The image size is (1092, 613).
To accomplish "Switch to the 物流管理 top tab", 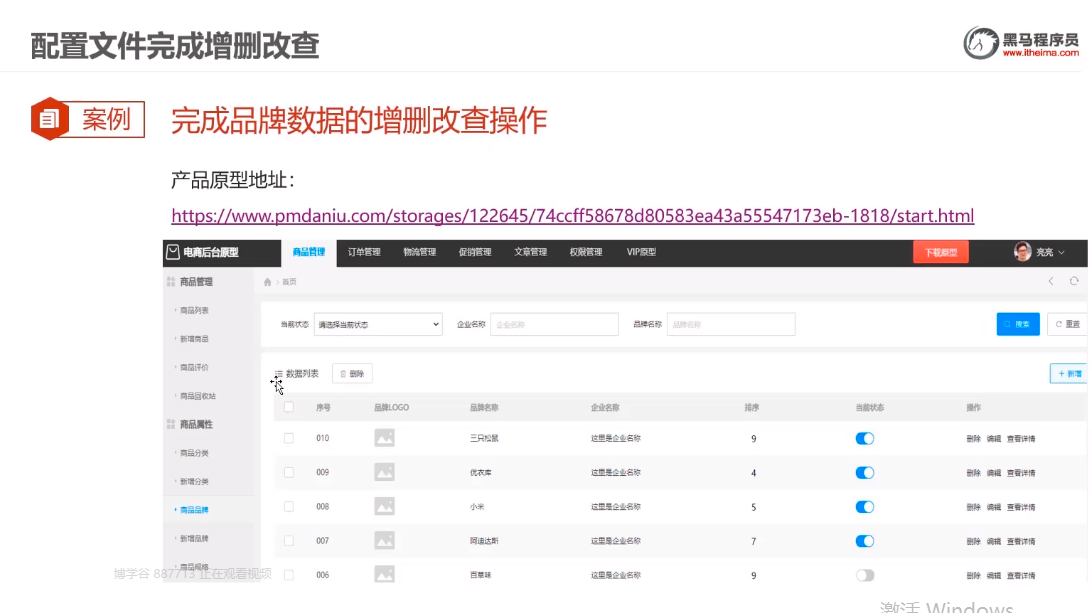I will pos(419,252).
